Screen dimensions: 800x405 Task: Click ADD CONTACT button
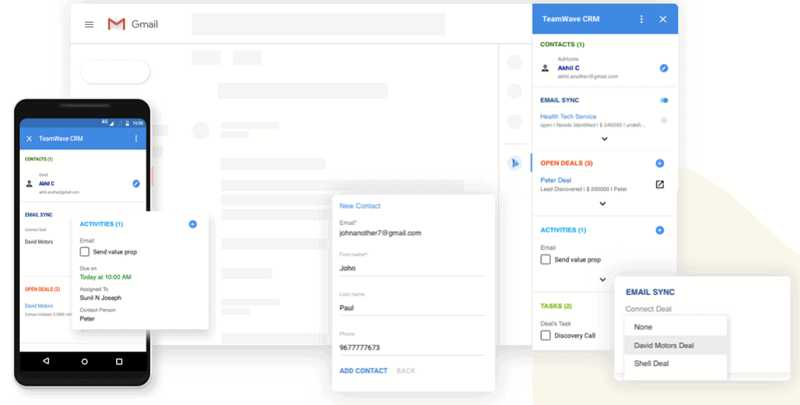tap(363, 371)
